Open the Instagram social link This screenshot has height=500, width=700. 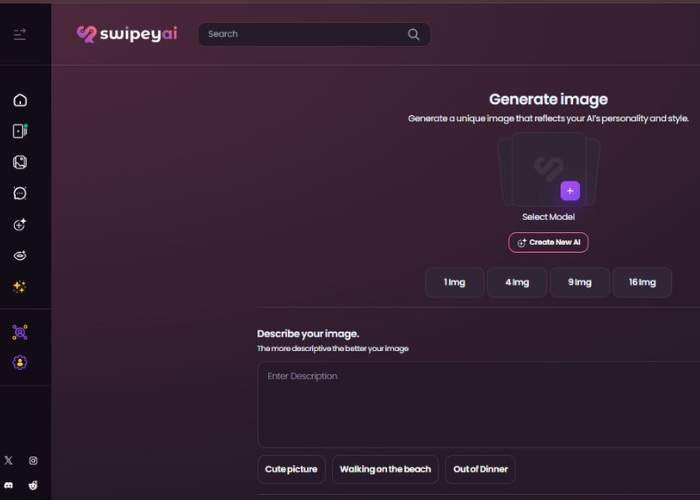pos(33,460)
